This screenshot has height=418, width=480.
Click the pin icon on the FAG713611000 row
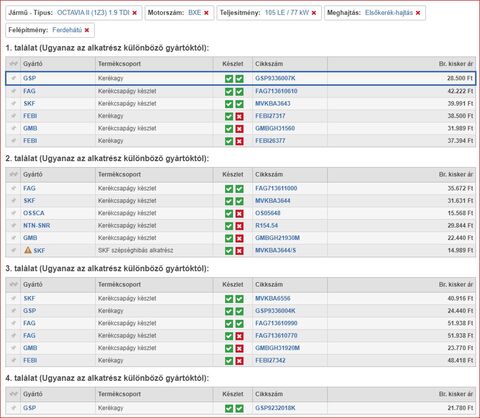point(13,188)
